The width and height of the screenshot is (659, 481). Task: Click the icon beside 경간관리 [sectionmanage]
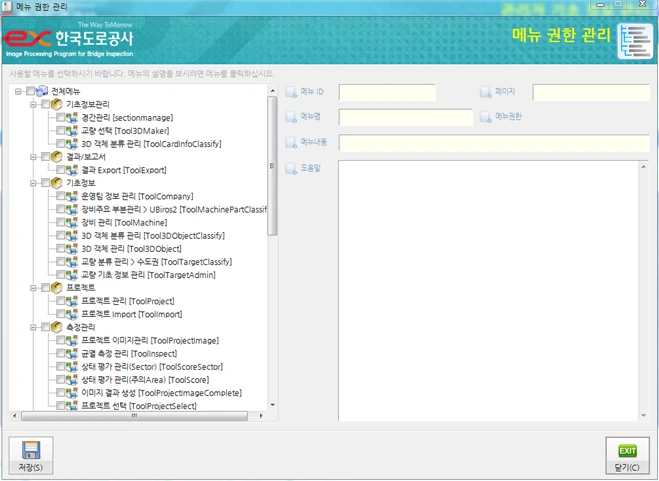[72, 118]
